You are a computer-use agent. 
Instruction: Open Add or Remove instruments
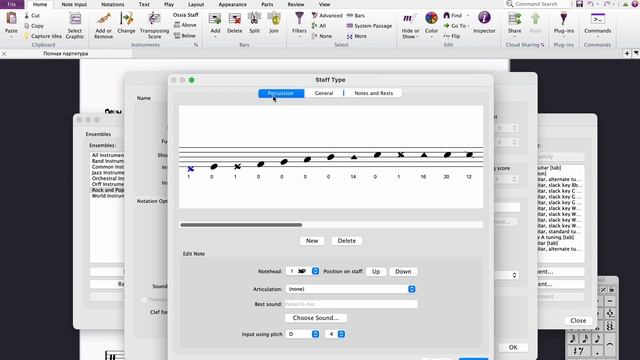103,19
